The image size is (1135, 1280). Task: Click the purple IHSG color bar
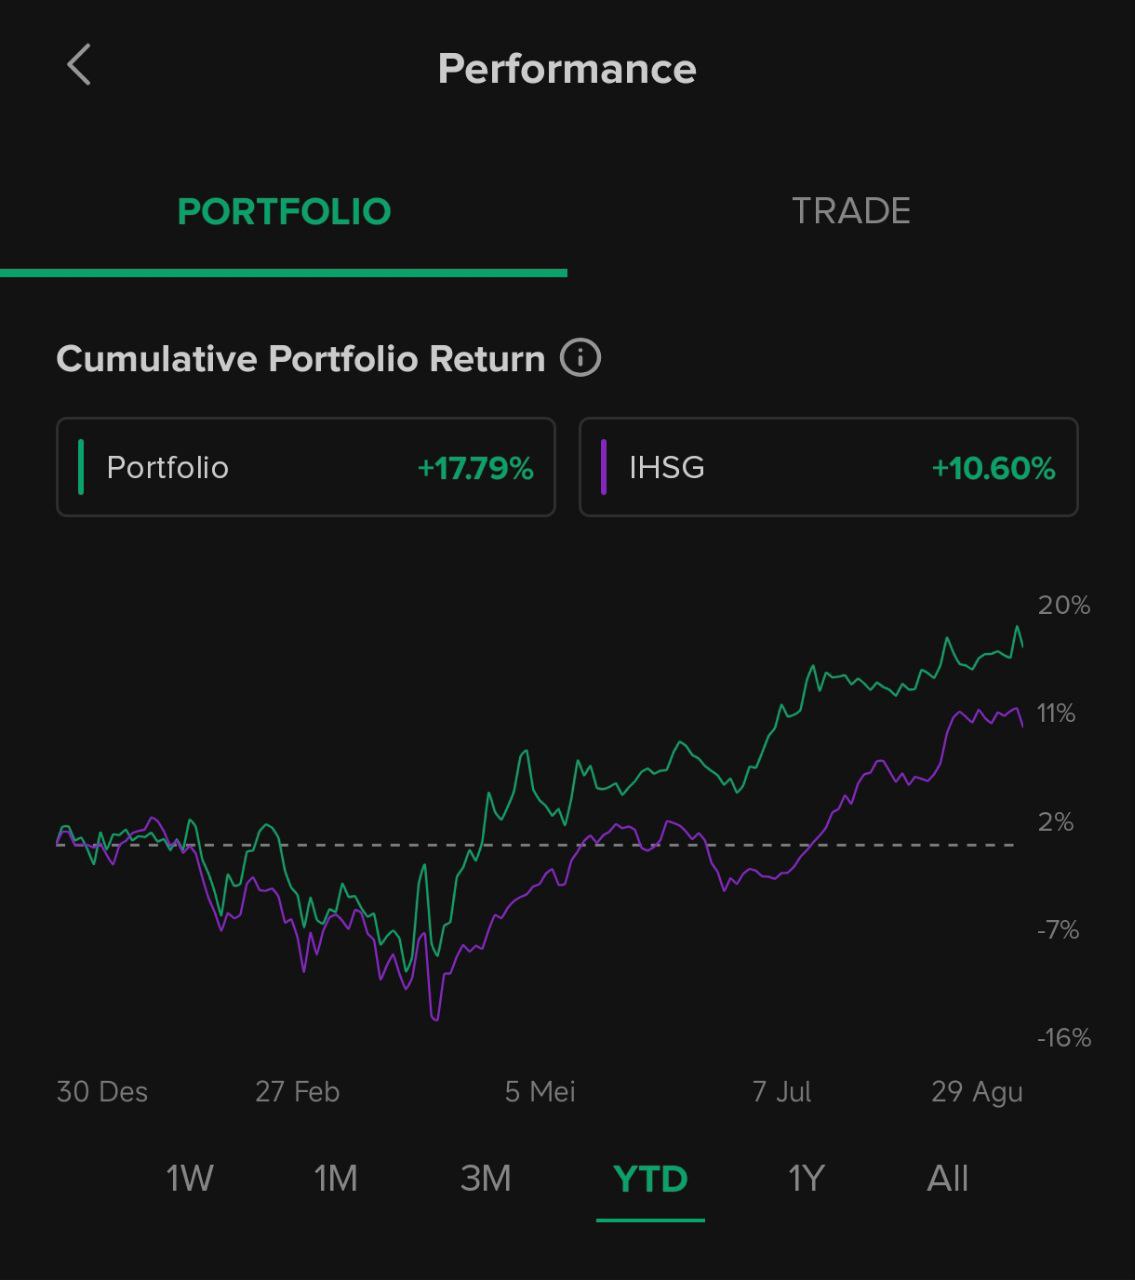[603, 467]
